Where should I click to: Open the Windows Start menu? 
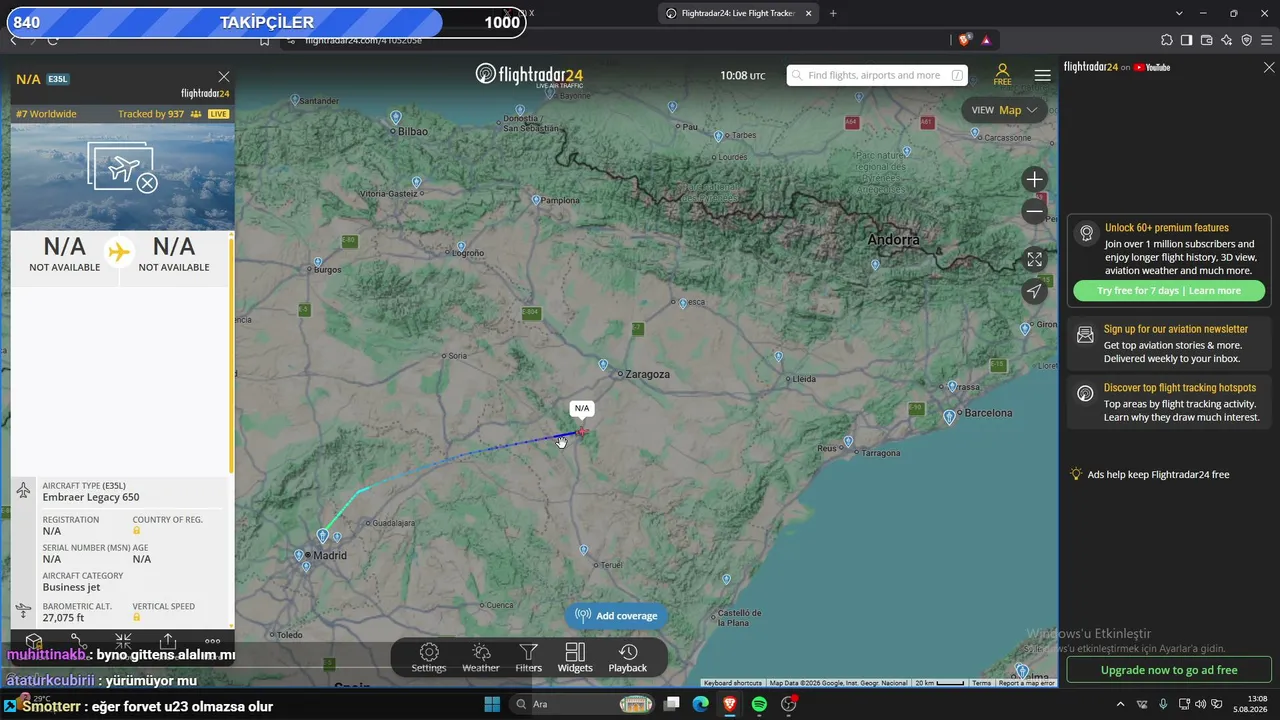point(492,704)
